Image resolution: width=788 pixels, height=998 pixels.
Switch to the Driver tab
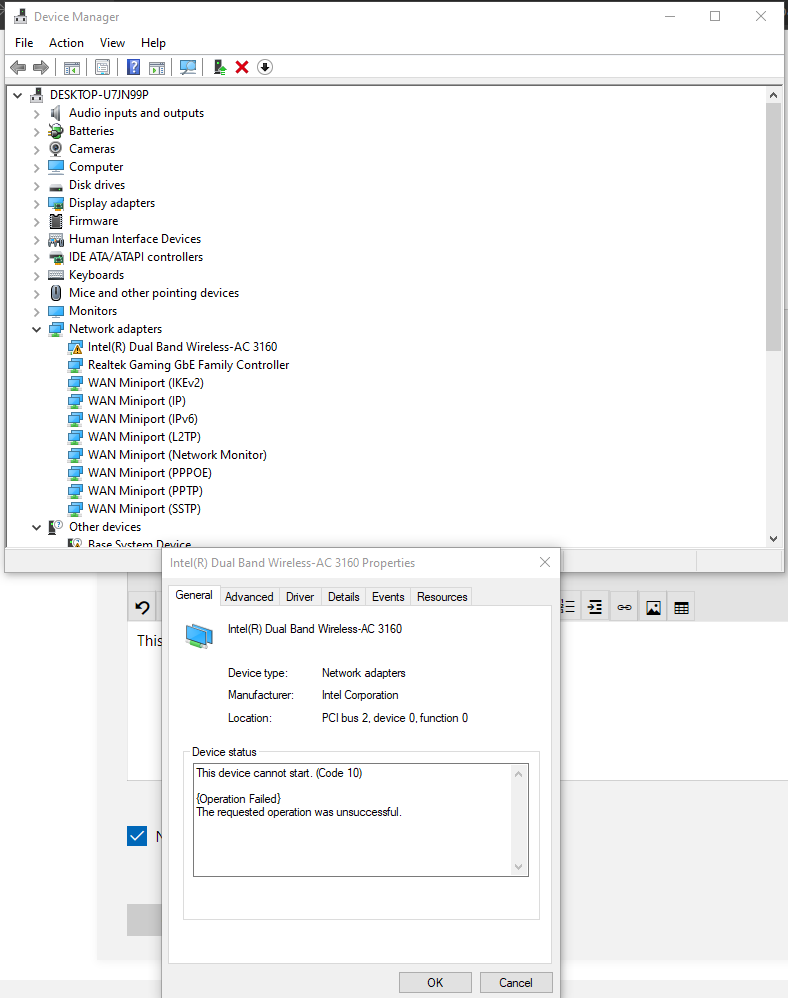point(300,597)
